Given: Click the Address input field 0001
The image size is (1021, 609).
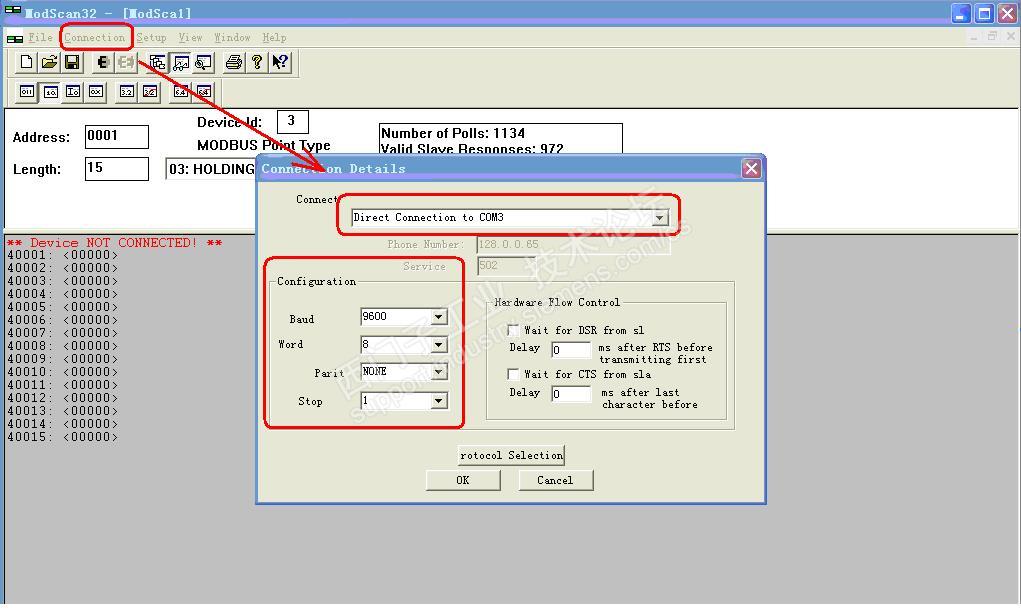Looking at the screenshot, I should [x=117, y=136].
